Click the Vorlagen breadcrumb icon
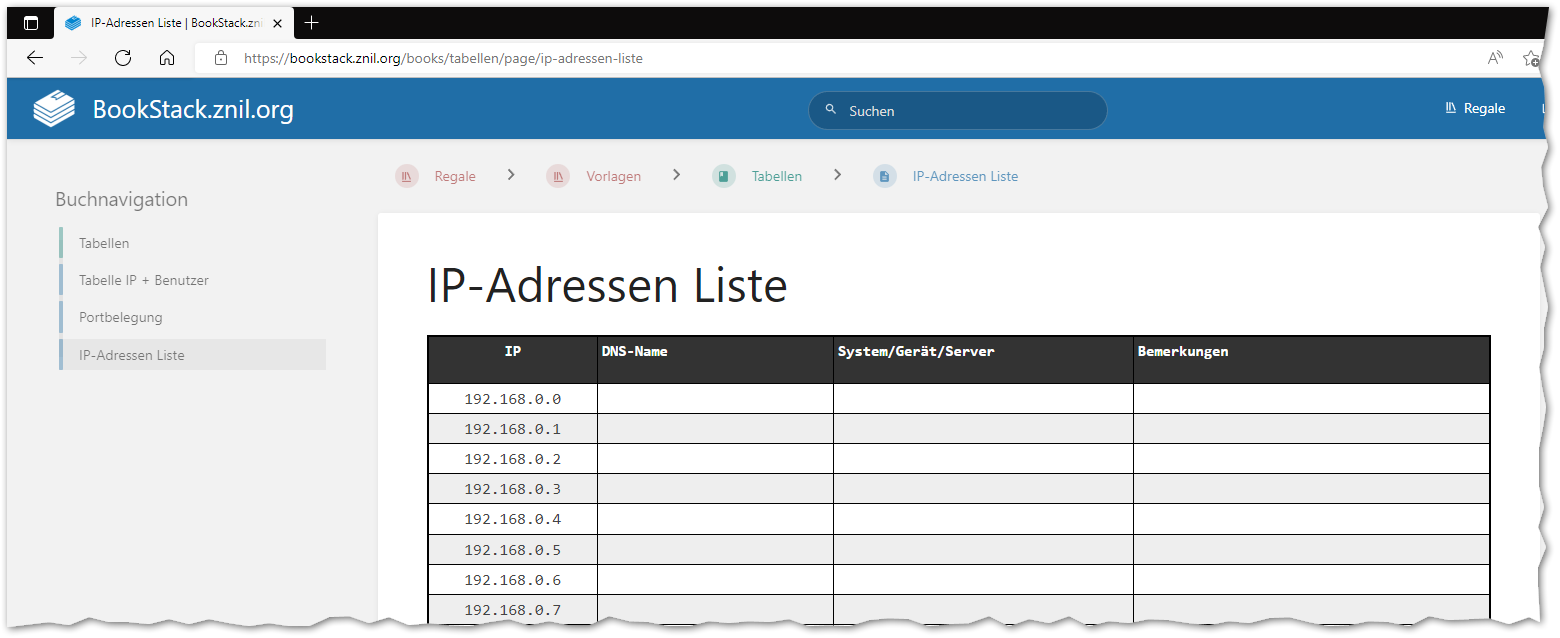1560x638 pixels. point(558,177)
